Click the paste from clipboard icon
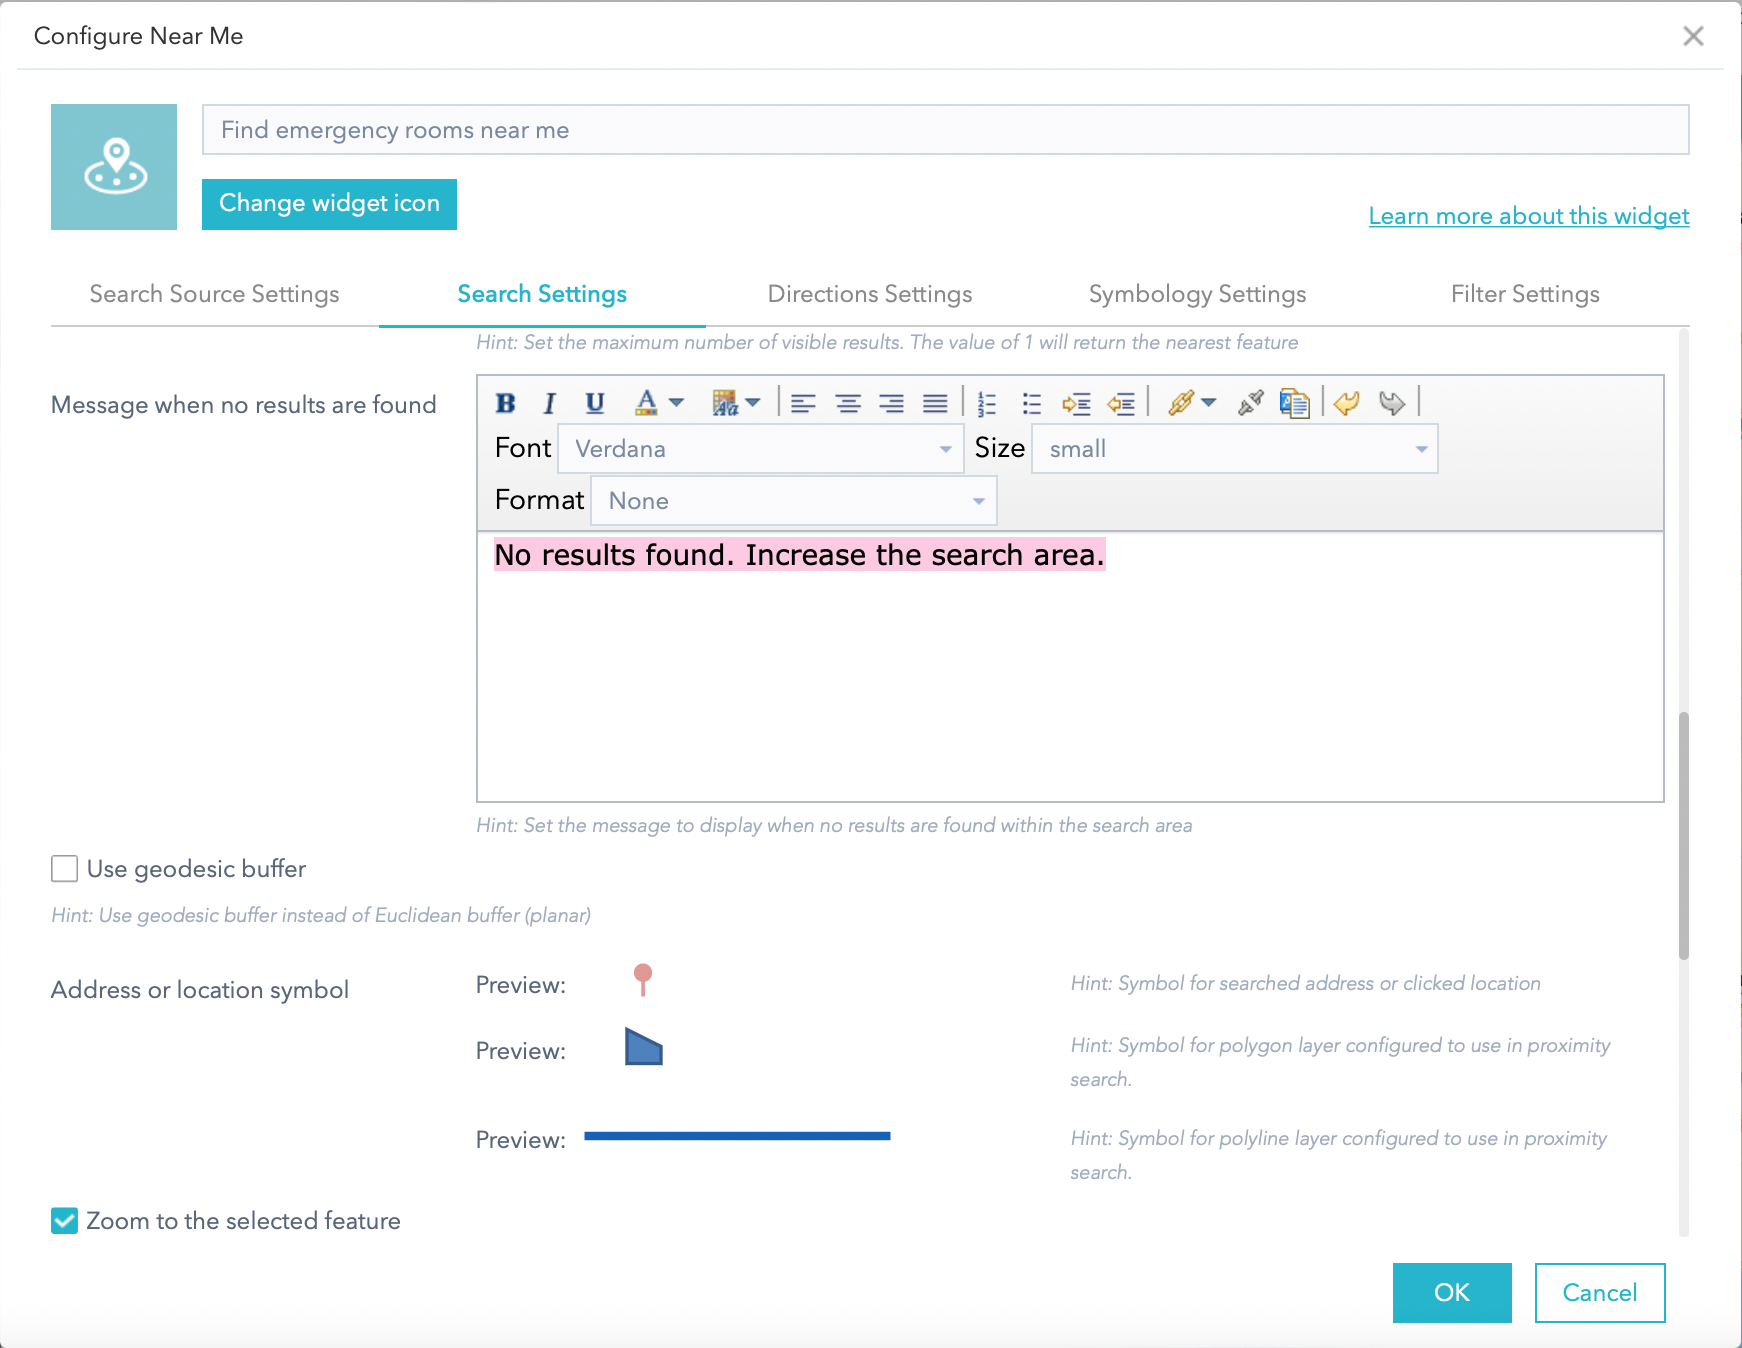The height and width of the screenshot is (1348, 1742). click(1295, 403)
